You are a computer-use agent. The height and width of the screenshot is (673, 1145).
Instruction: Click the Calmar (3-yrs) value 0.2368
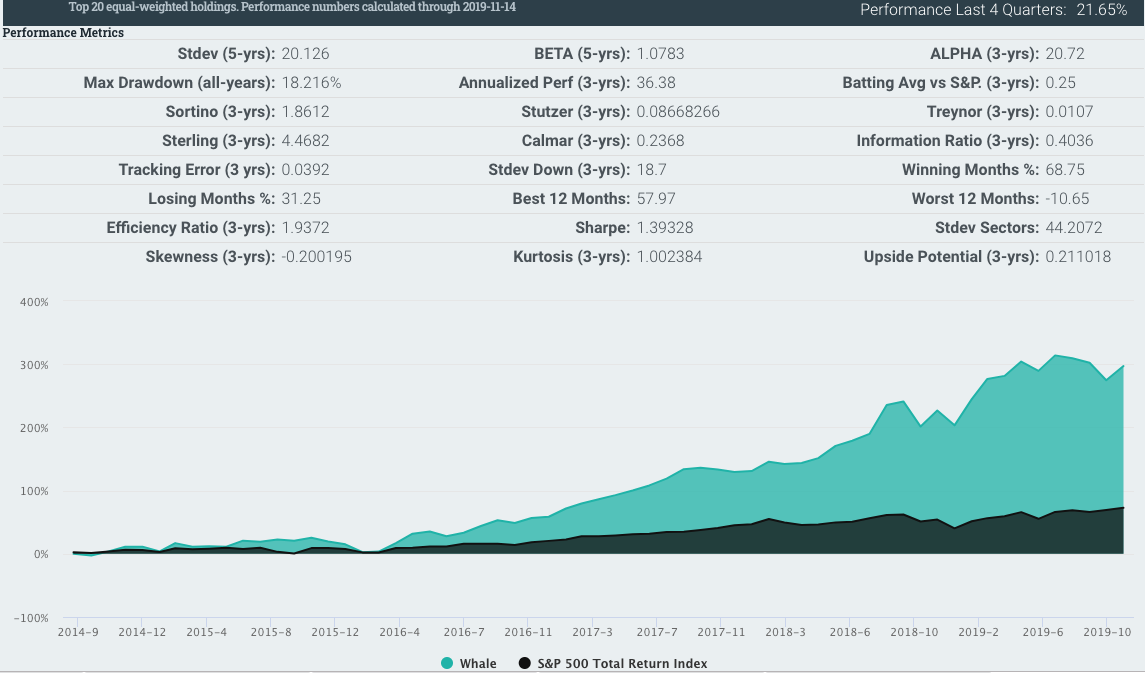pos(660,141)
